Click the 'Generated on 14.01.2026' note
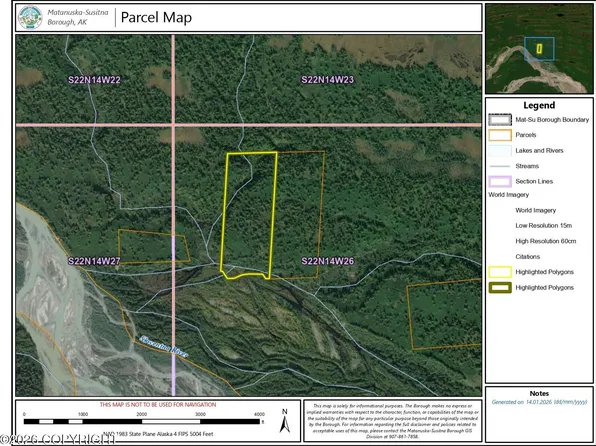The image size is (596, 446). pyautogui.click(x=539, y=402)
